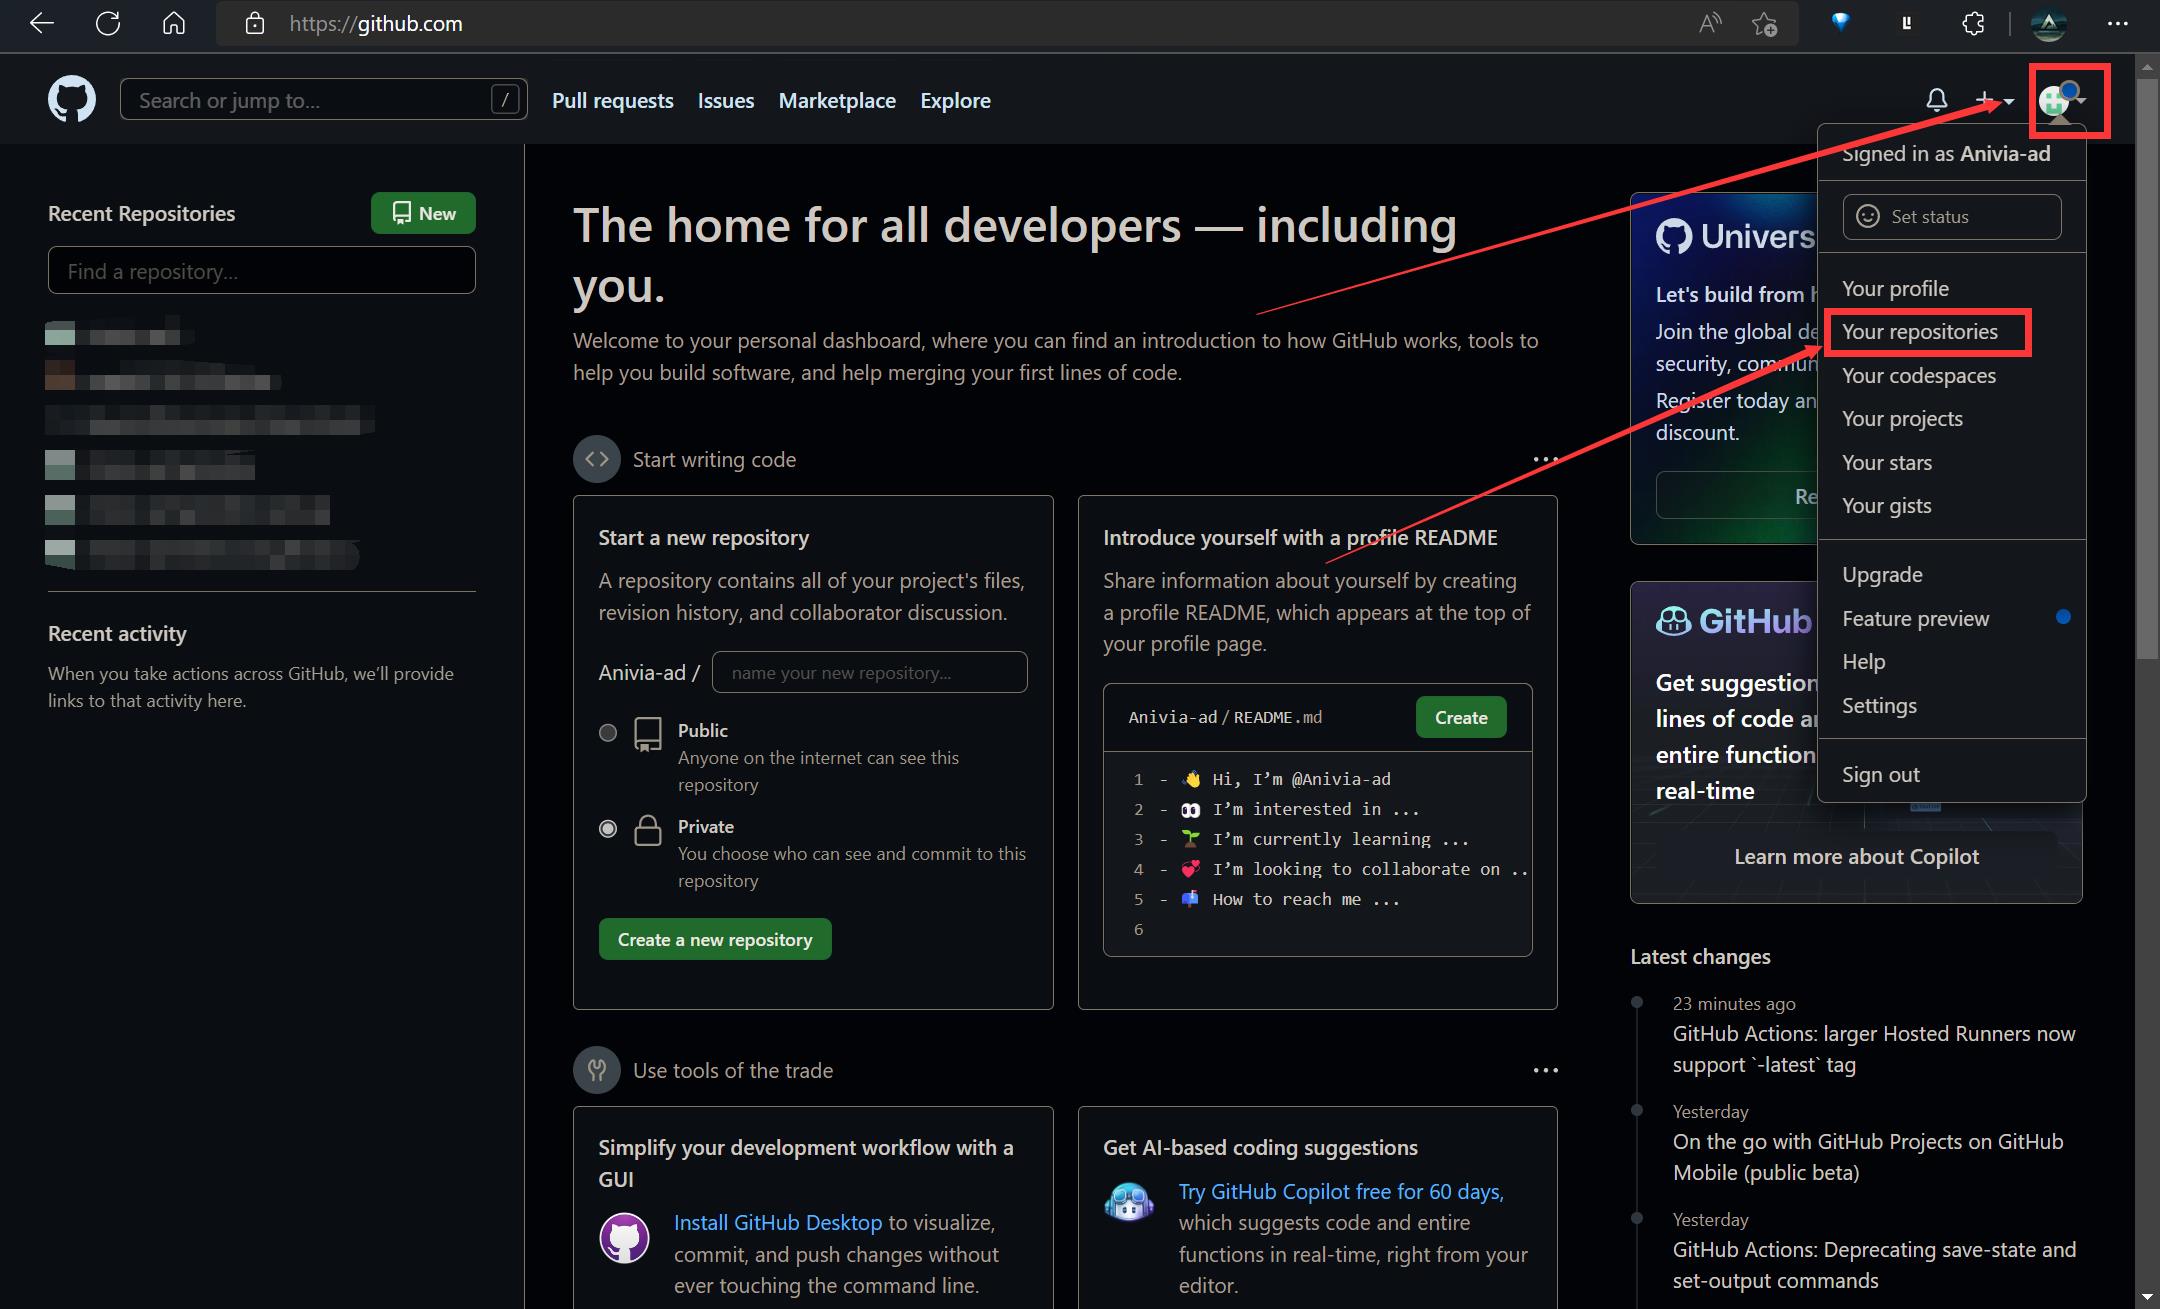
Task: Click the browser home icon
Action: tap(174, 24)
